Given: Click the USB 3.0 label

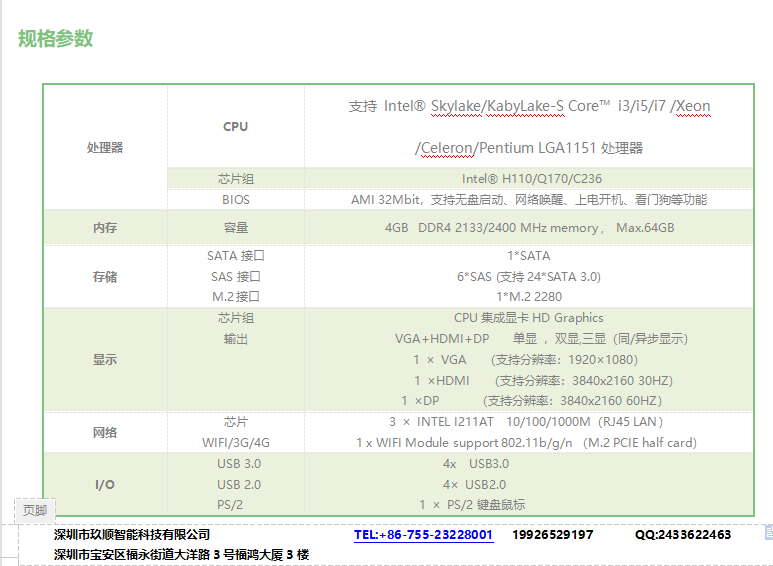Looking at the screenshot, I should (x=239, y=464).
